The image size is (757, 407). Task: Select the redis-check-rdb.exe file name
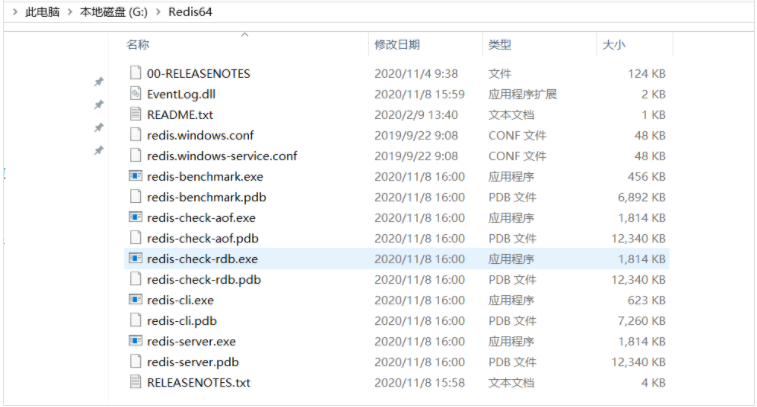(x=202, y=259)
